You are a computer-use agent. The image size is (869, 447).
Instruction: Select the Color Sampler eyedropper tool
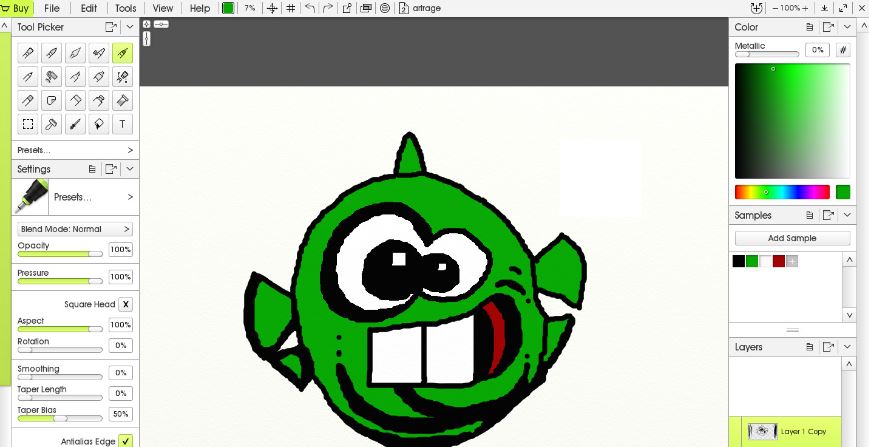(x=75, y=125)
